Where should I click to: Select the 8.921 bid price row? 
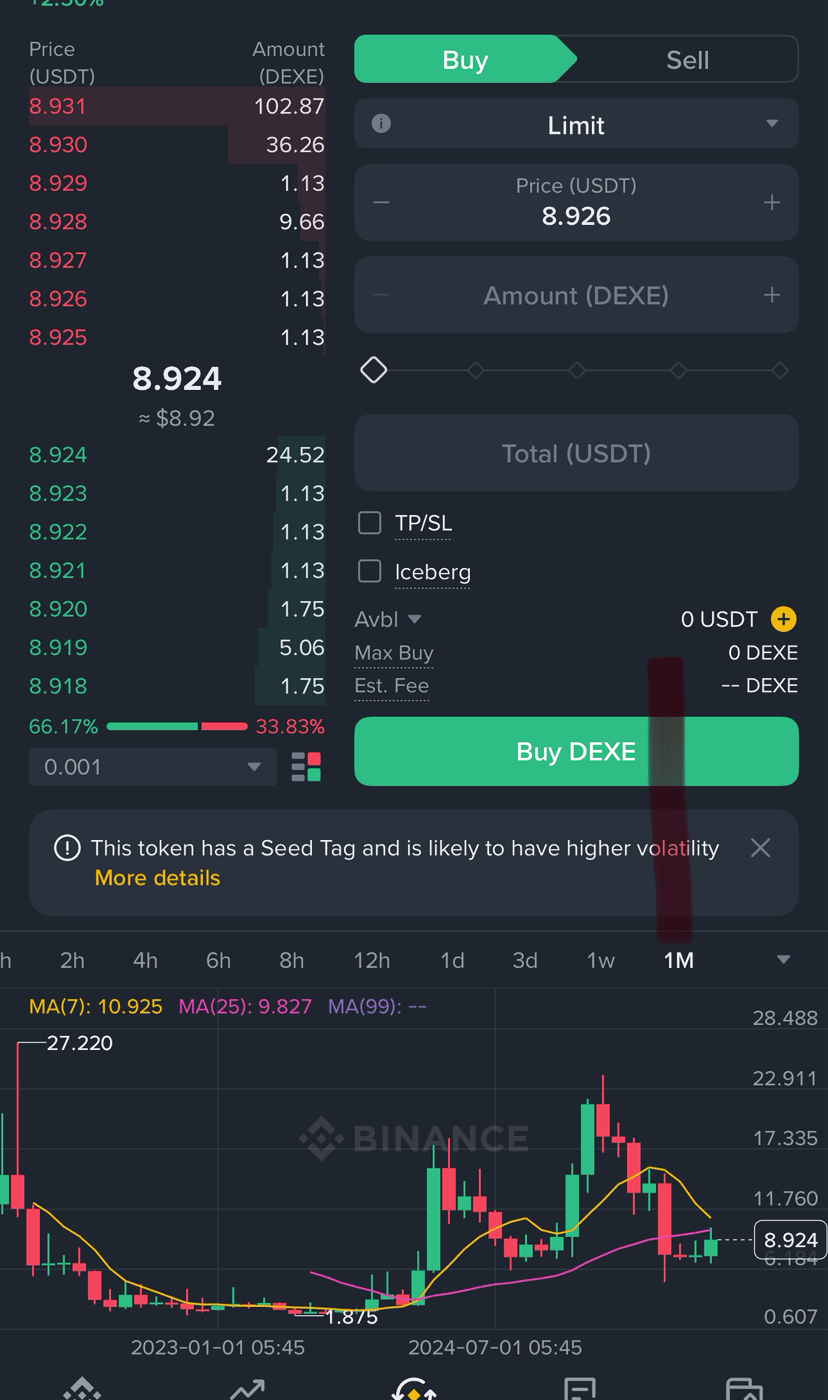tap(177, 570)
